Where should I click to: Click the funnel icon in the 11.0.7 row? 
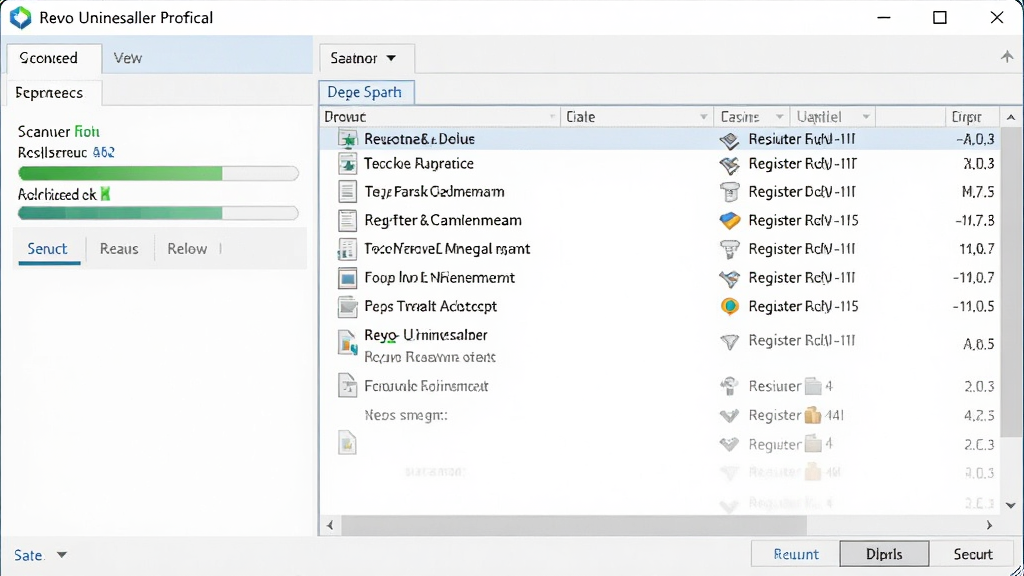(x=729, y=249)
